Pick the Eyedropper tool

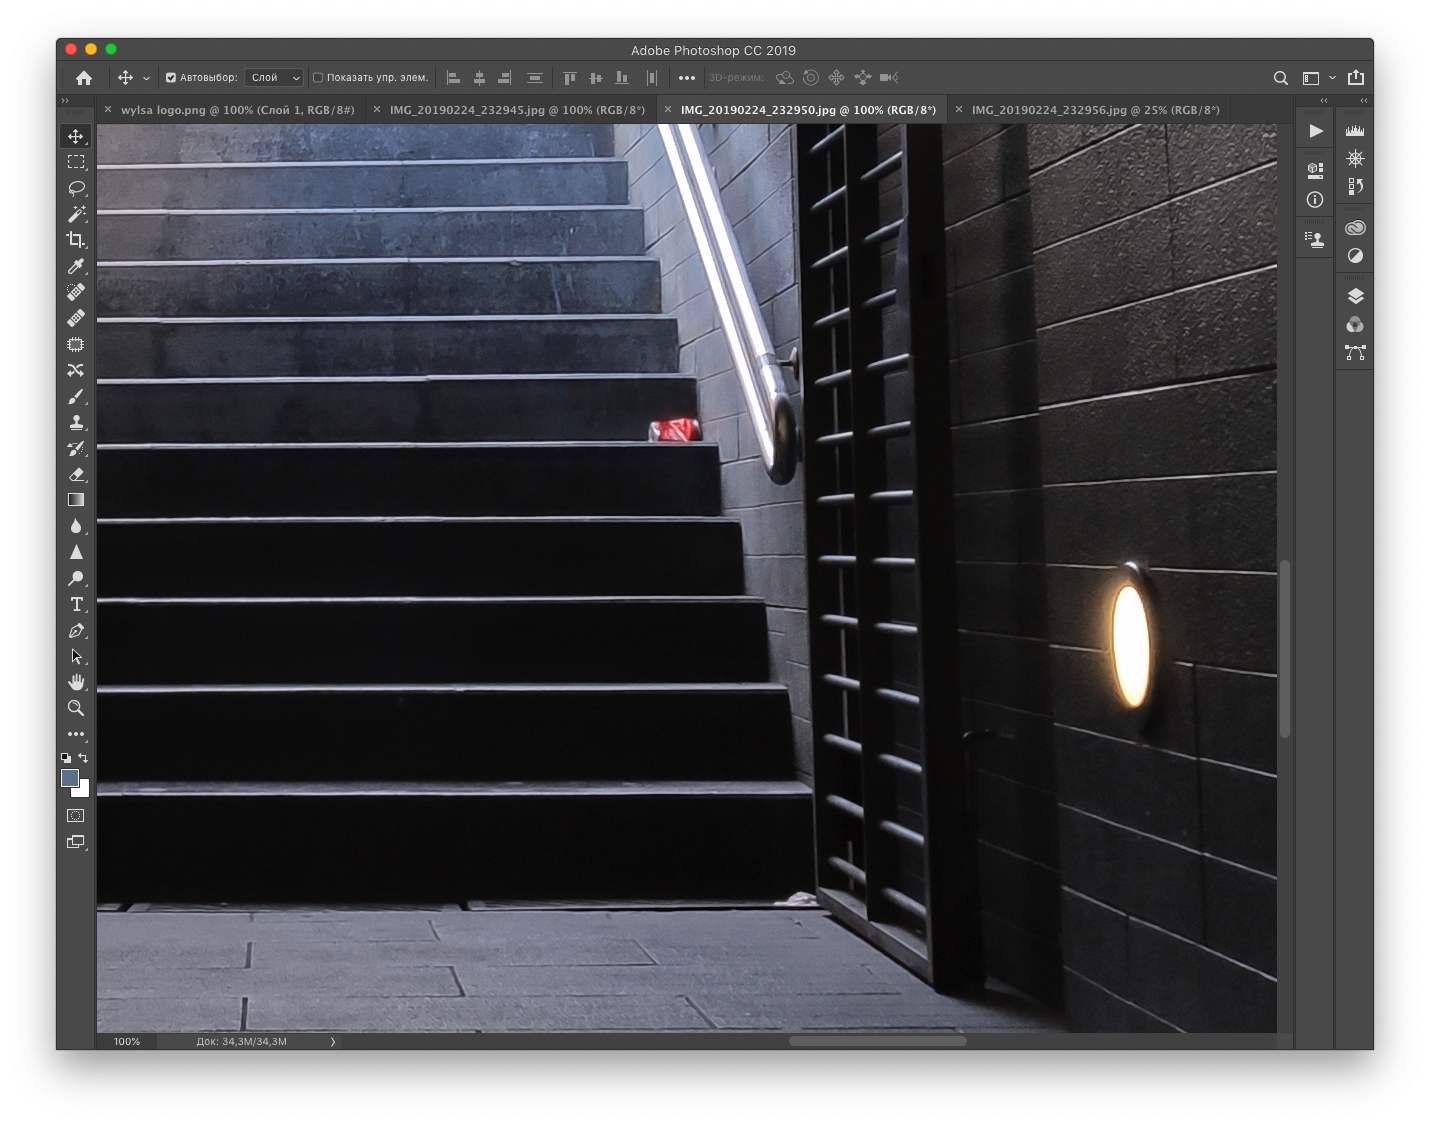pos(76,266)
